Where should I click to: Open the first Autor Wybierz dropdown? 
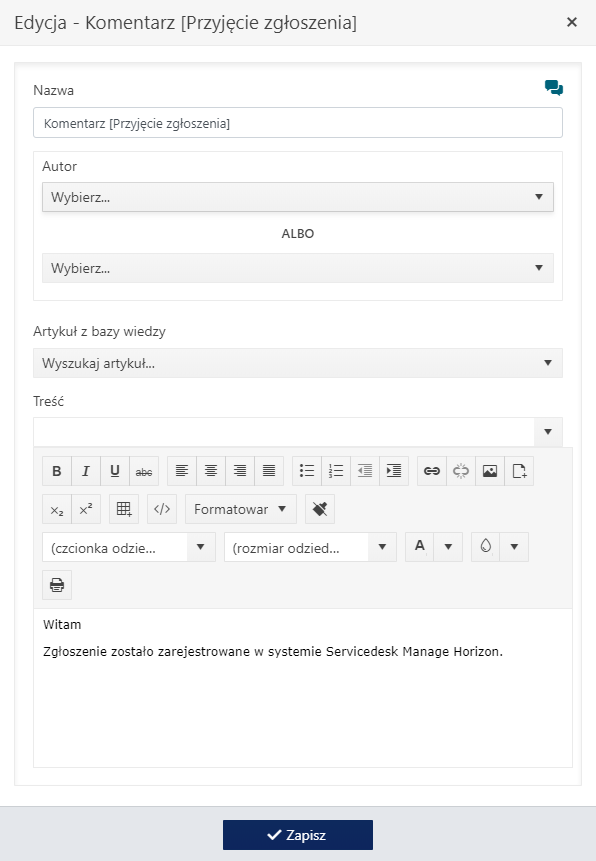[x=298, y=197]
